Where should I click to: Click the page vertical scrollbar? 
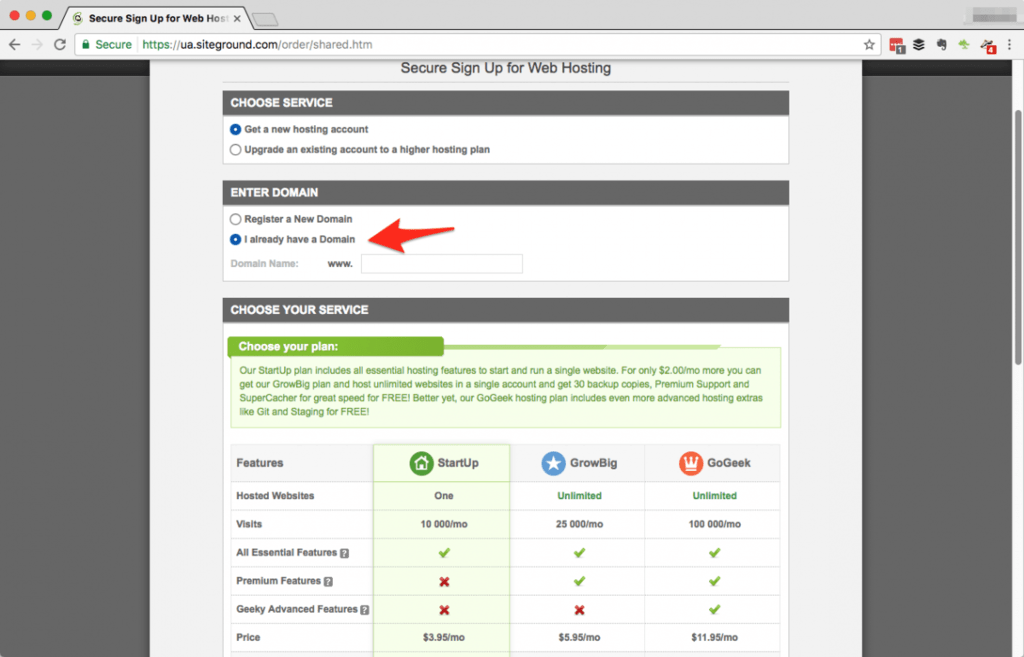pyautogui.click(x=1017, y=238)
